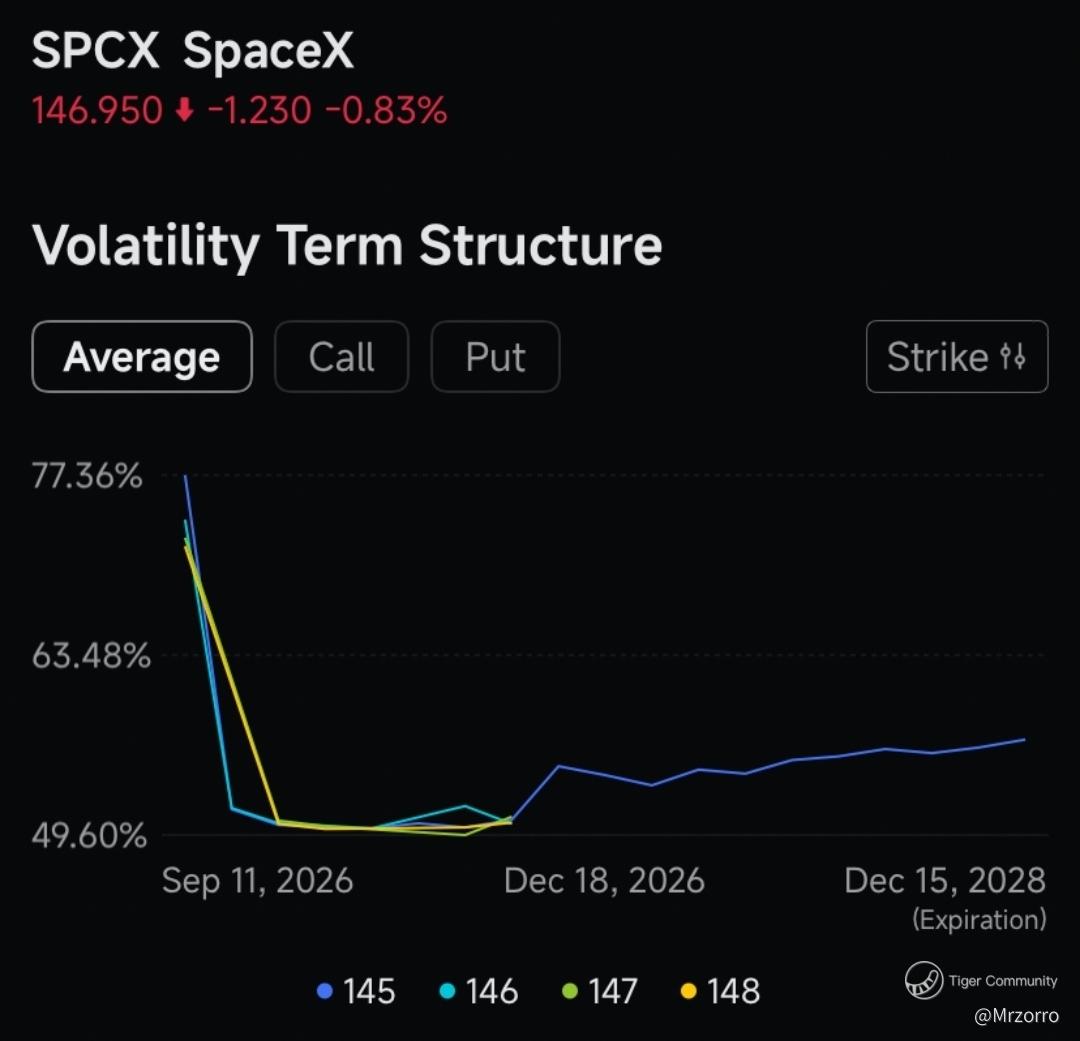Toggle the 145 strike legend dot
The image size is (1080, 1041).
(324, 991)
